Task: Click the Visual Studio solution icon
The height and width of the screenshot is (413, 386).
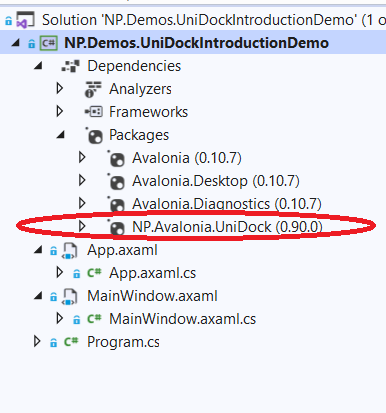Action: [x=25, y=20]
